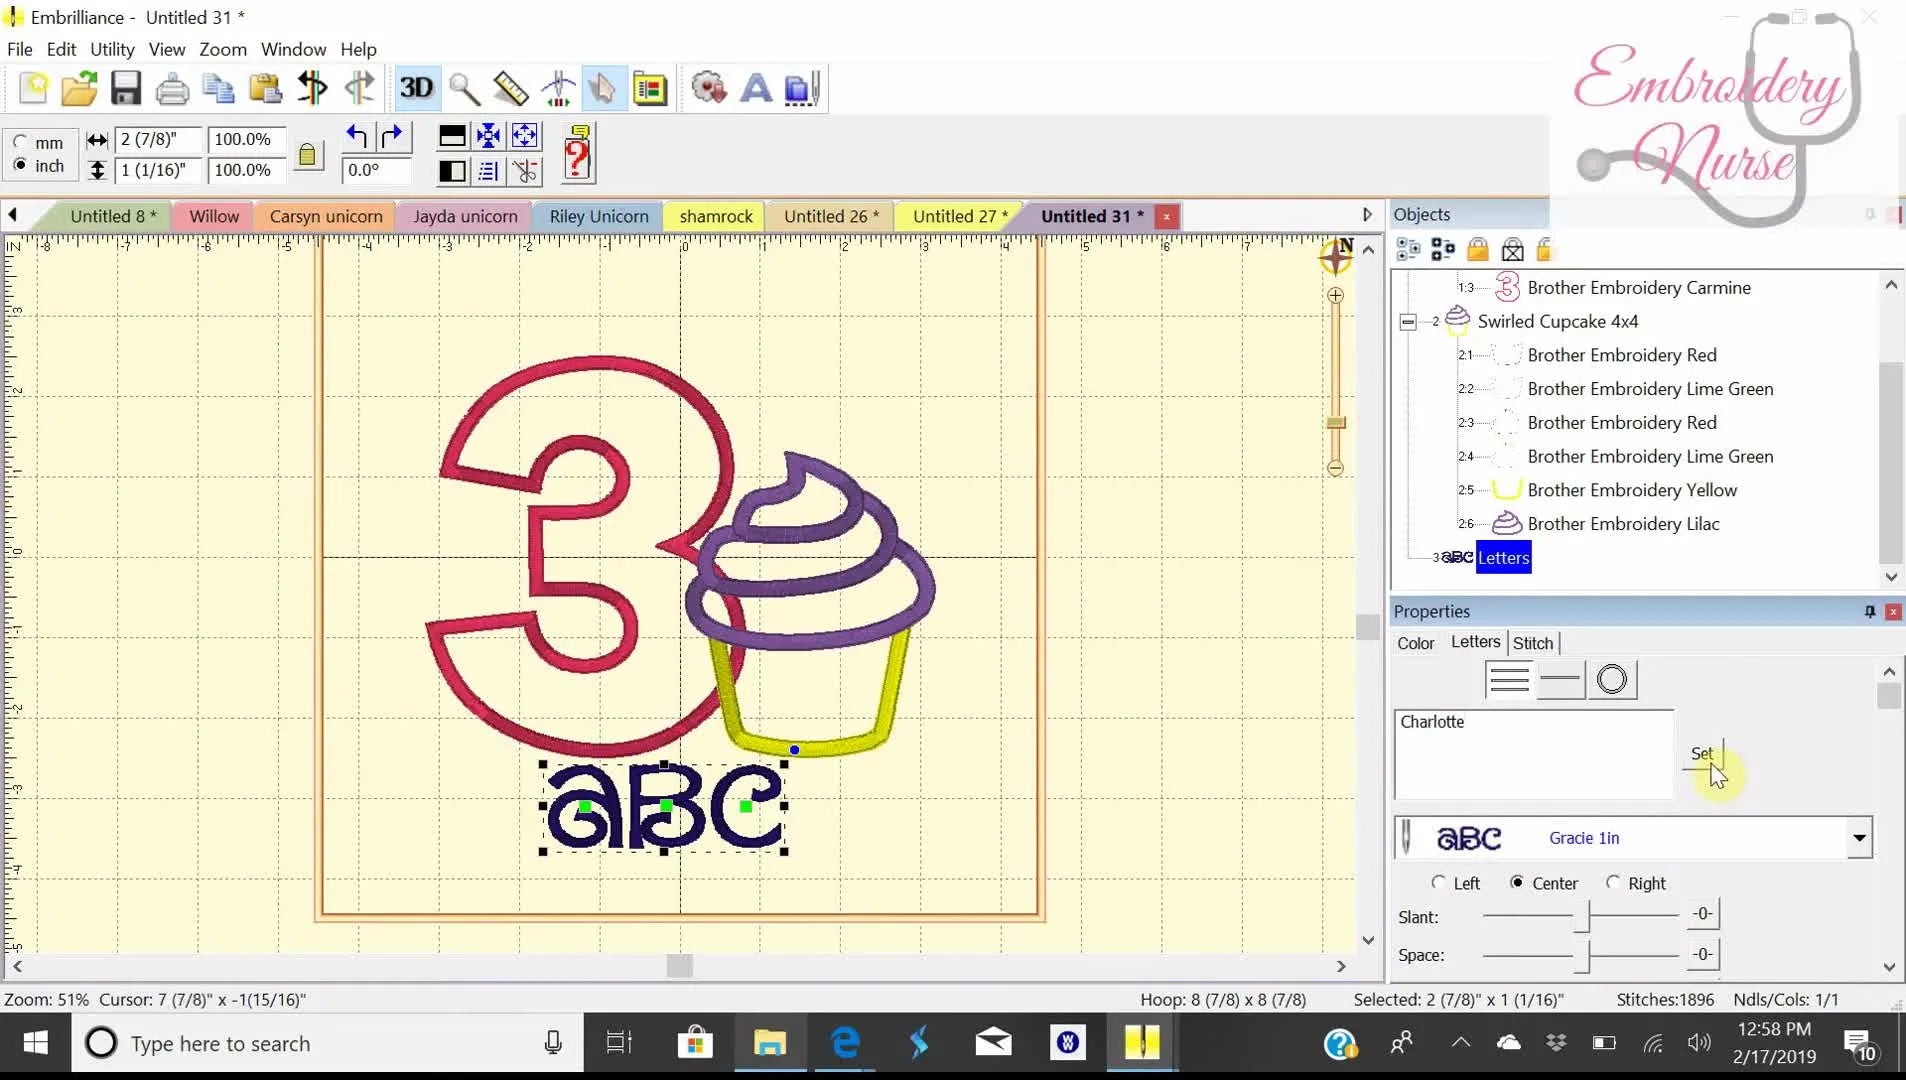Image resolution: width=1906 pixels, height=1080 pixels.
Task: Switch to the shamrock document tab
Action: point(716,216)
